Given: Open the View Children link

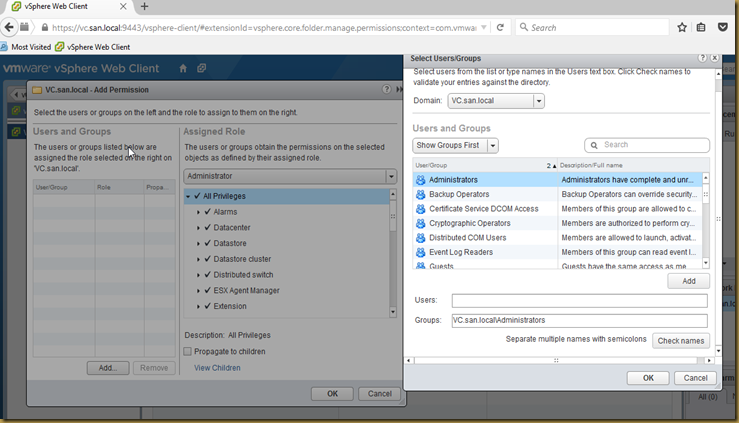Looking at the screenshot, I should [217, 368].
